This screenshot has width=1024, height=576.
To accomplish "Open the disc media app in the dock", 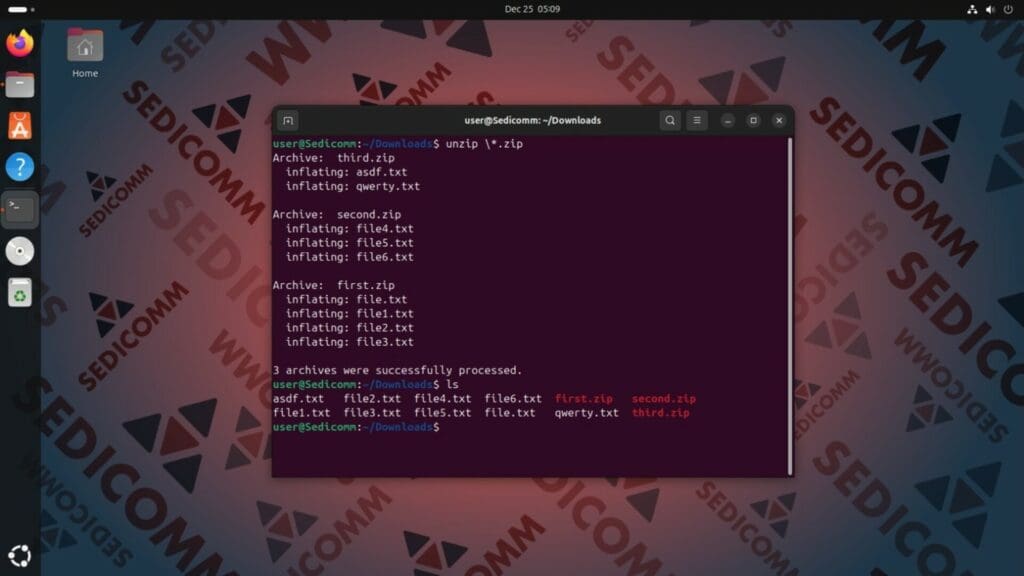I will pos(20,251).
